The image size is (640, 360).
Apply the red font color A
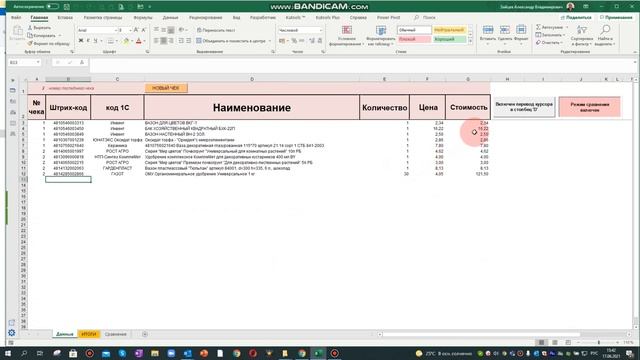(139, 41)
